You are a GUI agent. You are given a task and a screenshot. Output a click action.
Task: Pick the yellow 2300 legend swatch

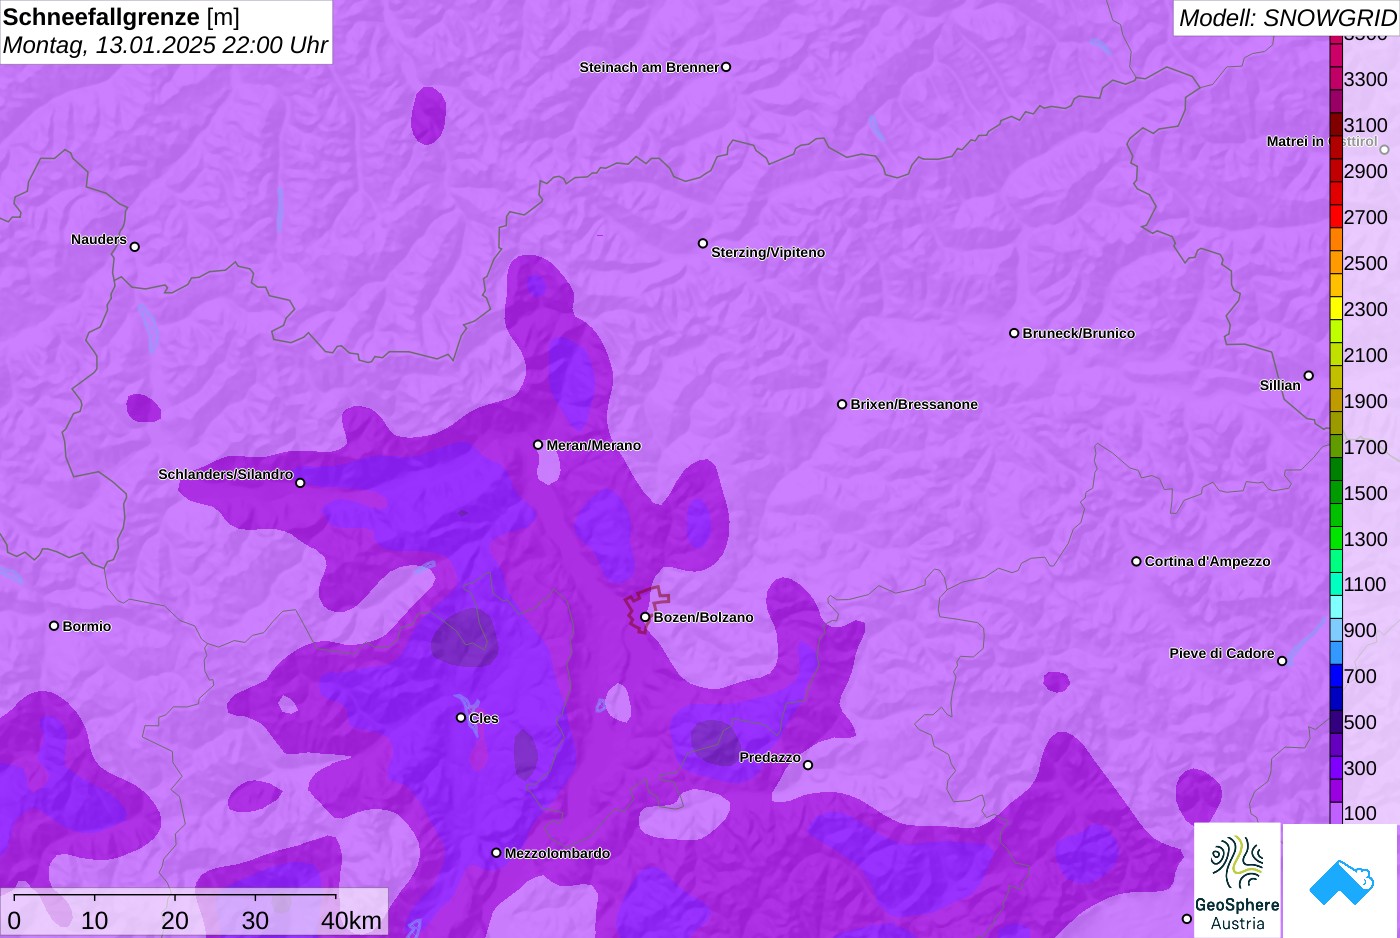(1336, 309)
